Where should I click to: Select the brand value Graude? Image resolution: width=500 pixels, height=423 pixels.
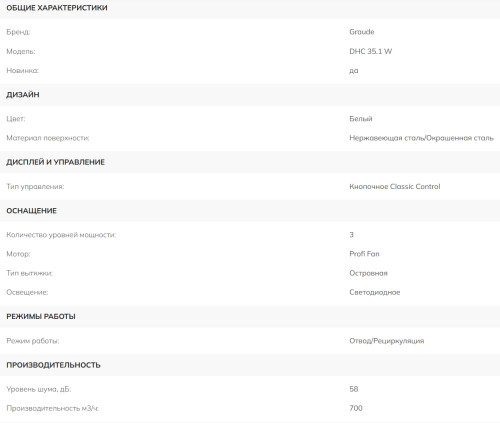pyautogui.click(x=362, y=32)
